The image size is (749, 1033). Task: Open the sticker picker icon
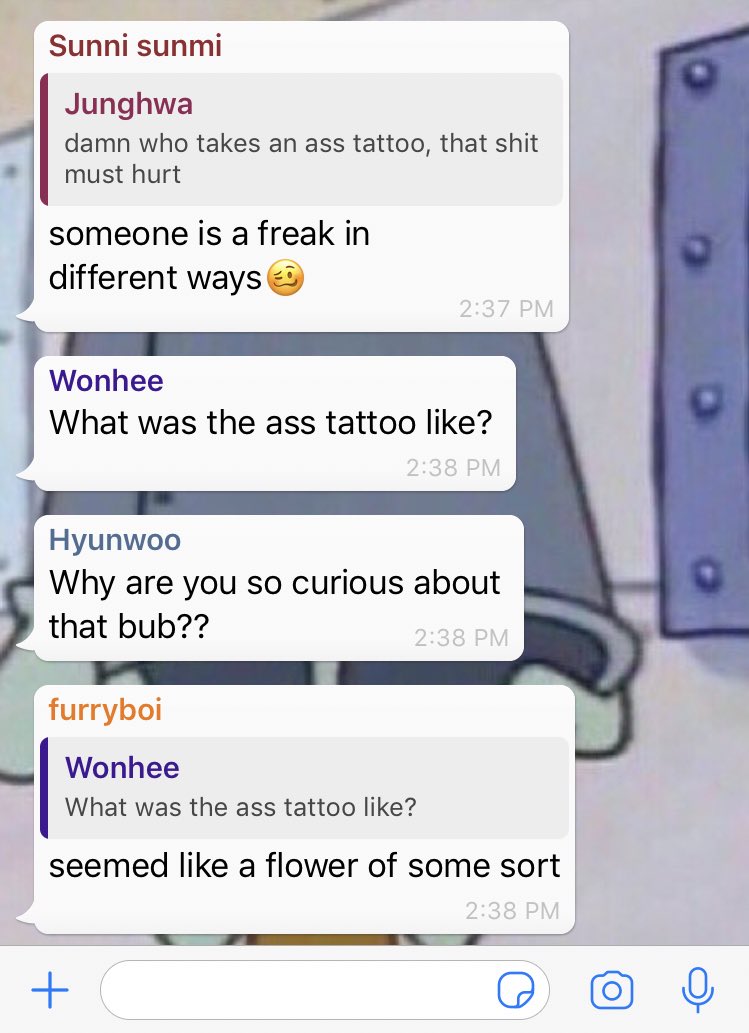[516, 990]
